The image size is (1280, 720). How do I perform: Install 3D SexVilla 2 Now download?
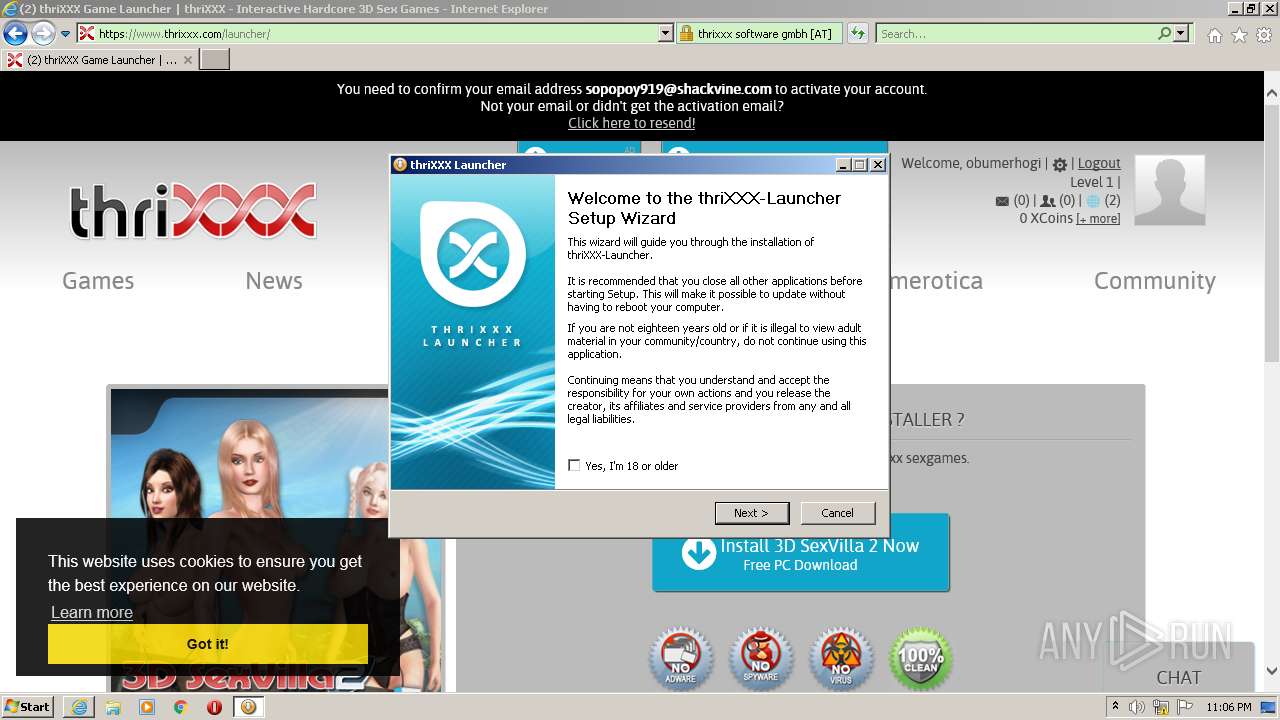801,553
